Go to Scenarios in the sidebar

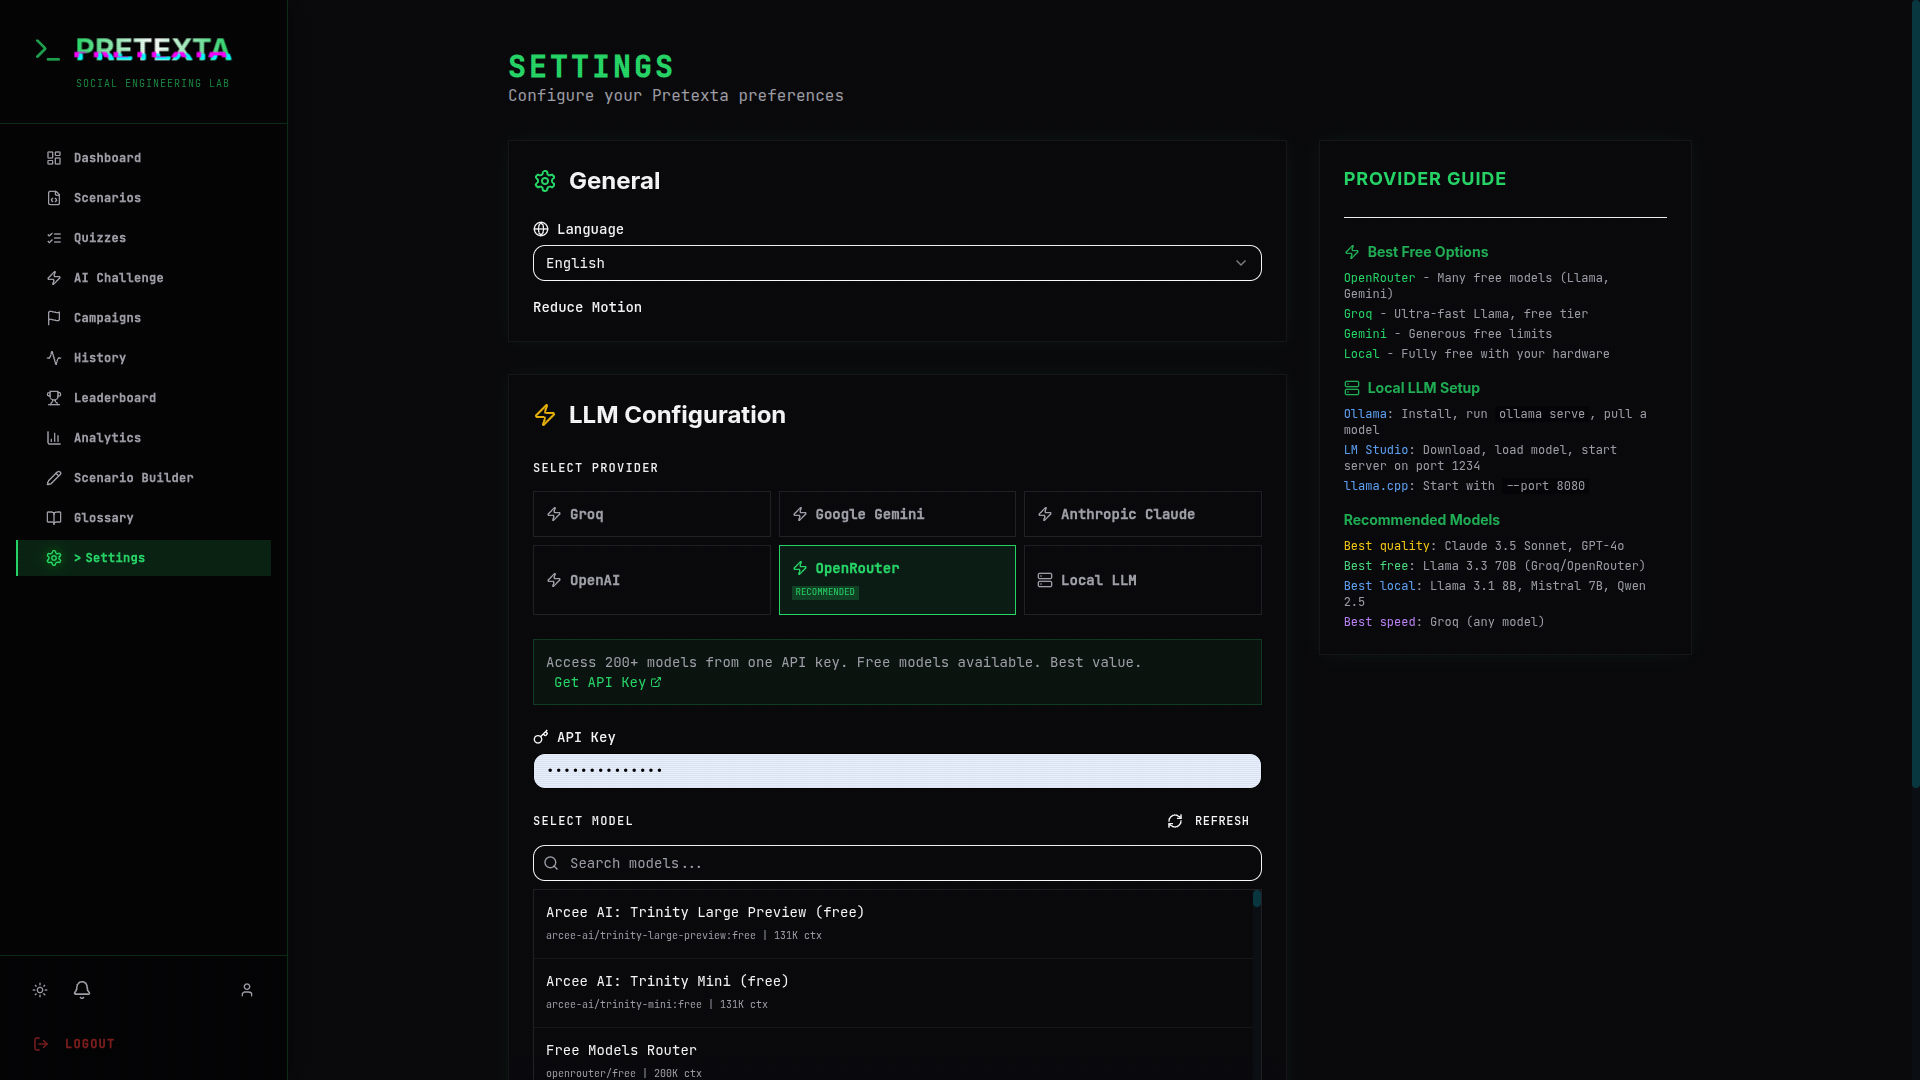pyautogui.click(x=143, y=198)
